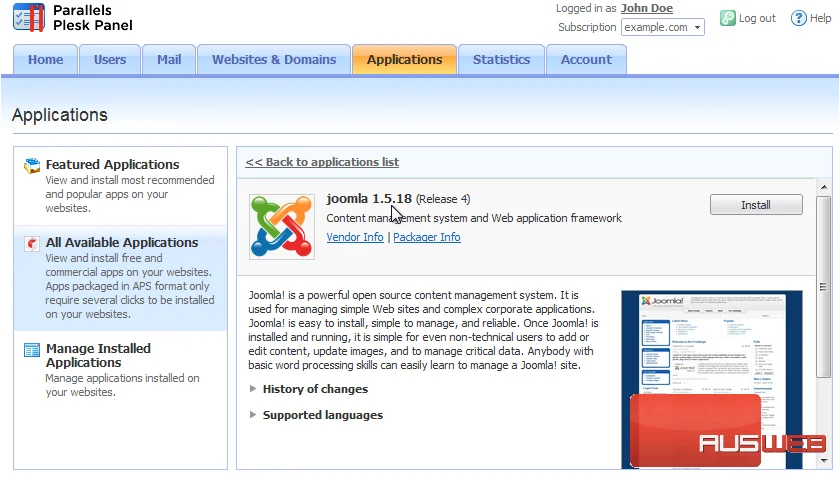The image size is (840, 480).
Task: Follow the Back to applications list link
Action: 322,162
